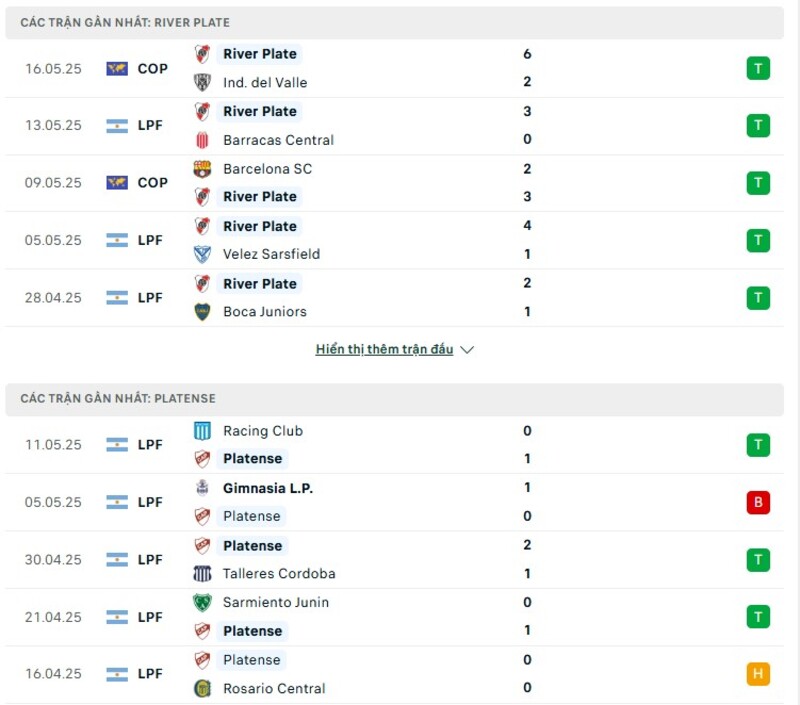Open the Barracas Central club logo

[203, 140]
